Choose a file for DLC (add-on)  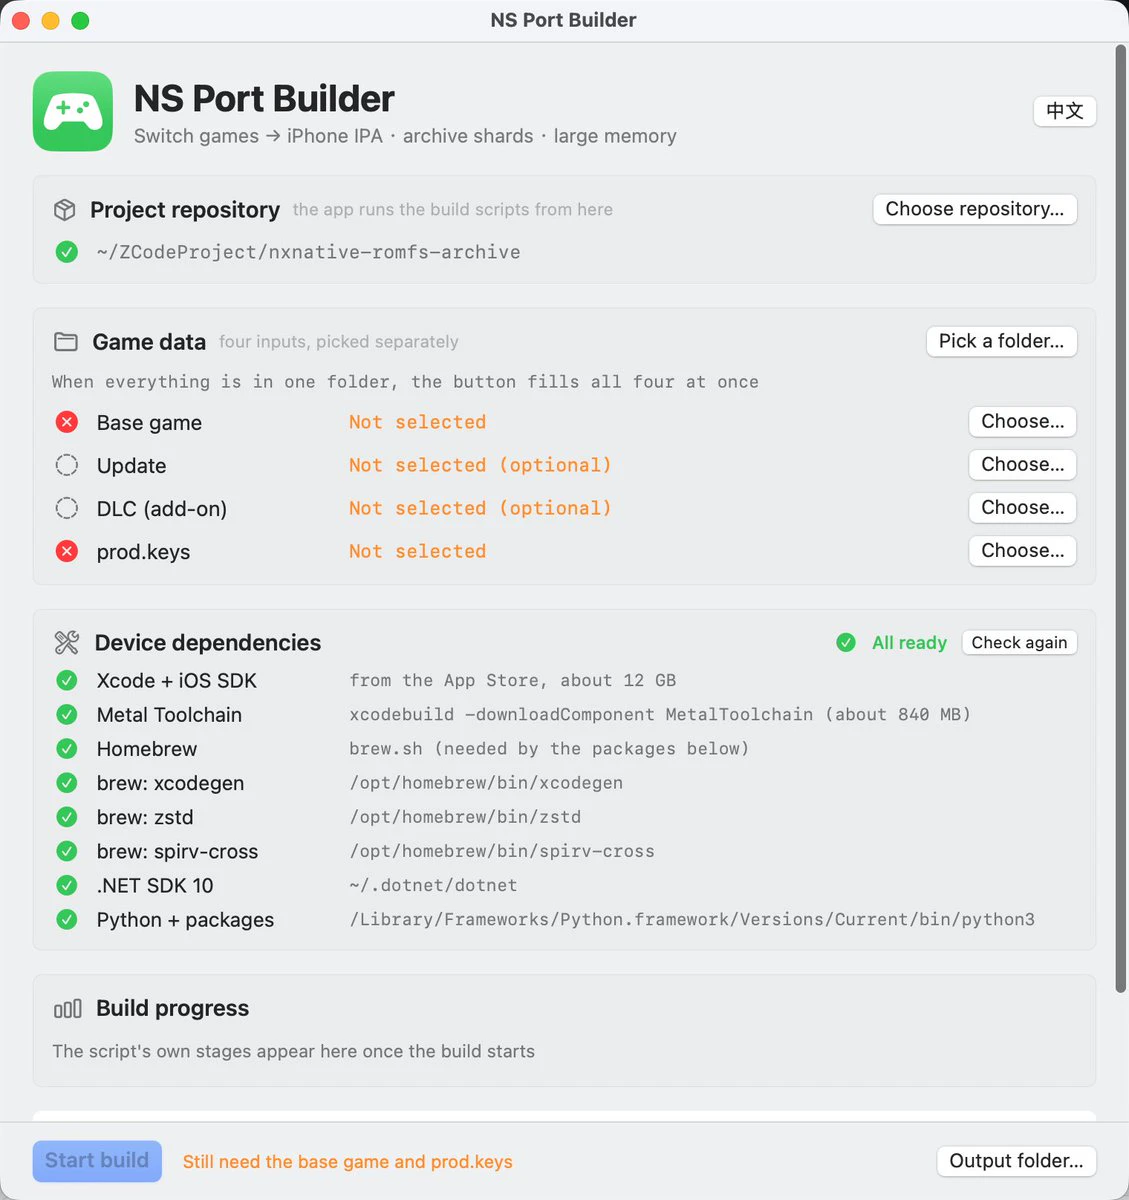(1022, 507)
